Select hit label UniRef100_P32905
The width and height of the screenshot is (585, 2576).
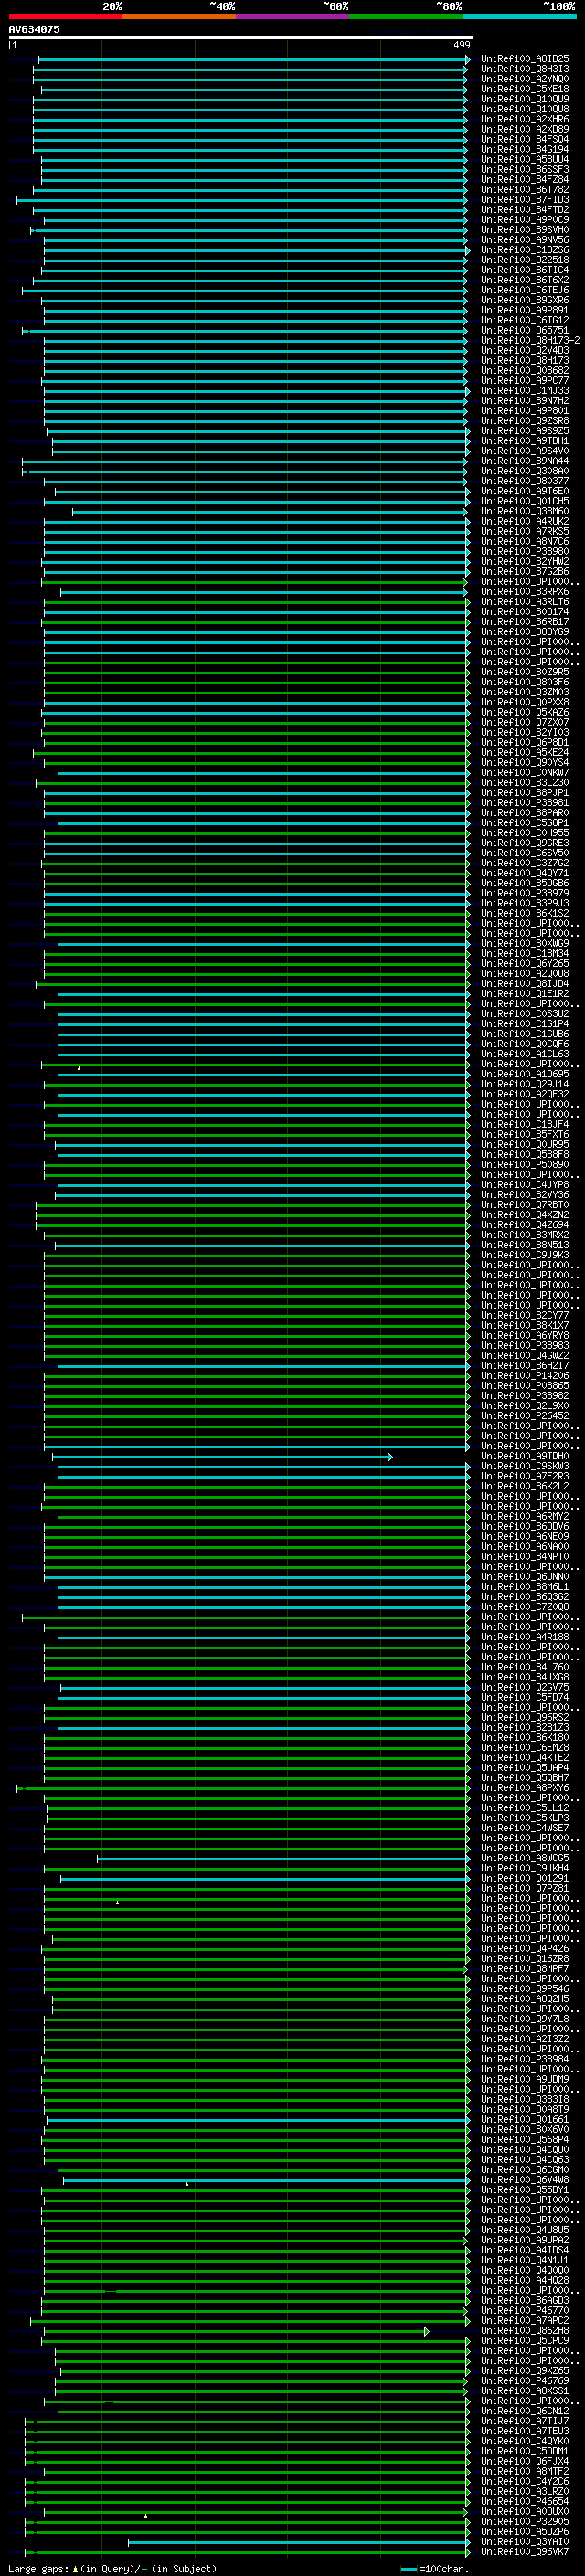525,2522
